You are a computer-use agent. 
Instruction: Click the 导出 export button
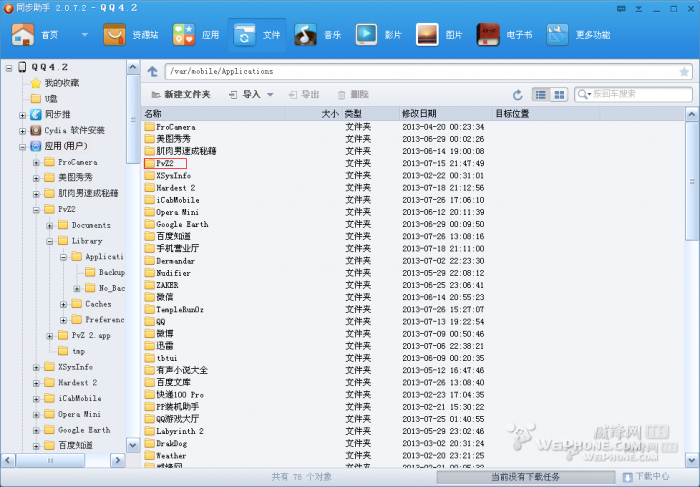[x=304, y=95]
